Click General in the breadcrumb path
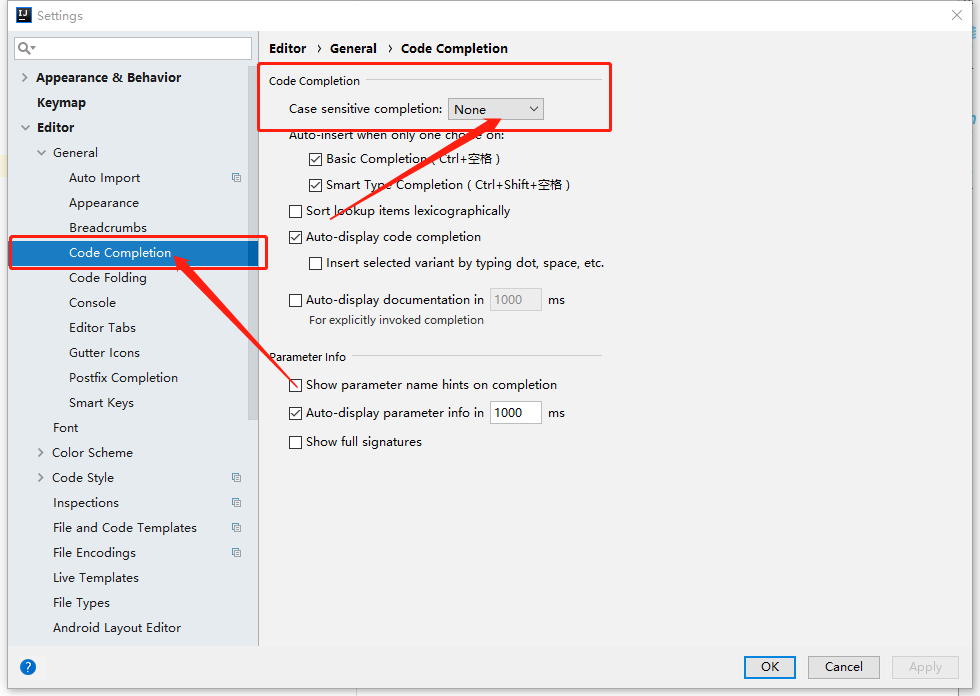Screen dimensions: 980x696 pyautogui.click(x=353, y=48)
